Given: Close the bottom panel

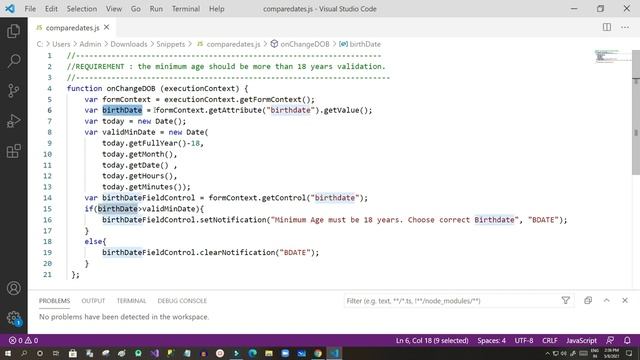Looking at the screenshot, I should pos(625,300).
